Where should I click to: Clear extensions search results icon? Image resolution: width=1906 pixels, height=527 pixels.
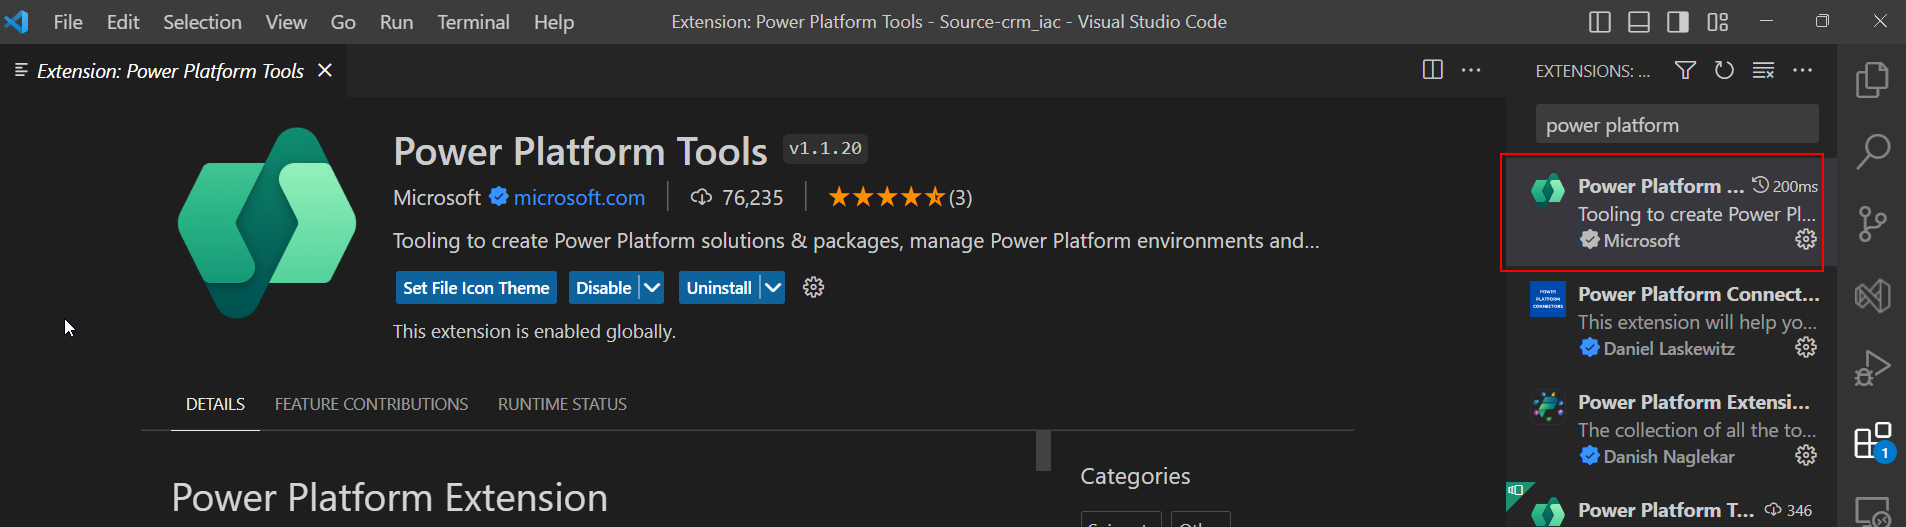pyautogui.click(x=1763, y=70)
